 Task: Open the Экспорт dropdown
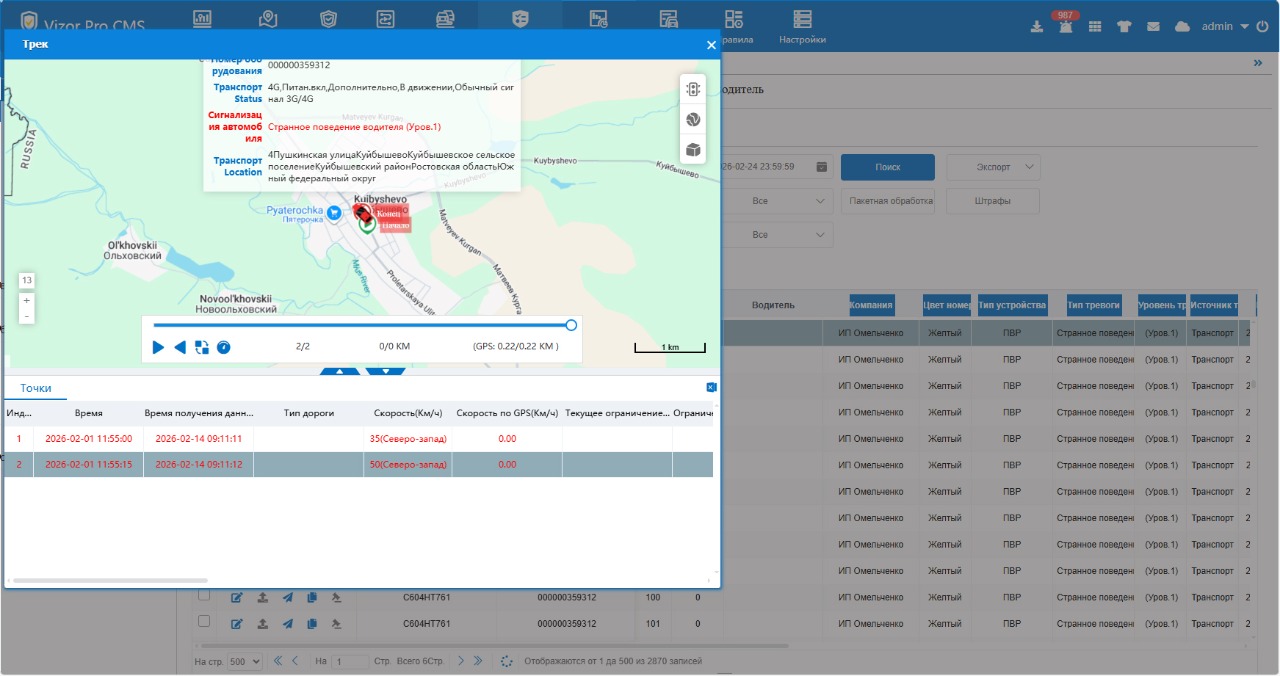point(993,167)
